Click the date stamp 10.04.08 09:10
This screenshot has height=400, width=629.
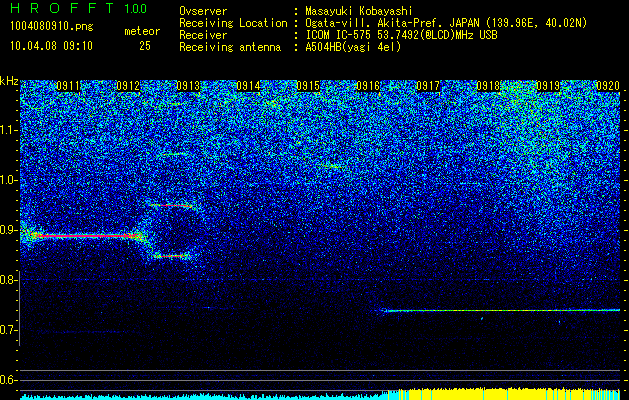[51, 46]
